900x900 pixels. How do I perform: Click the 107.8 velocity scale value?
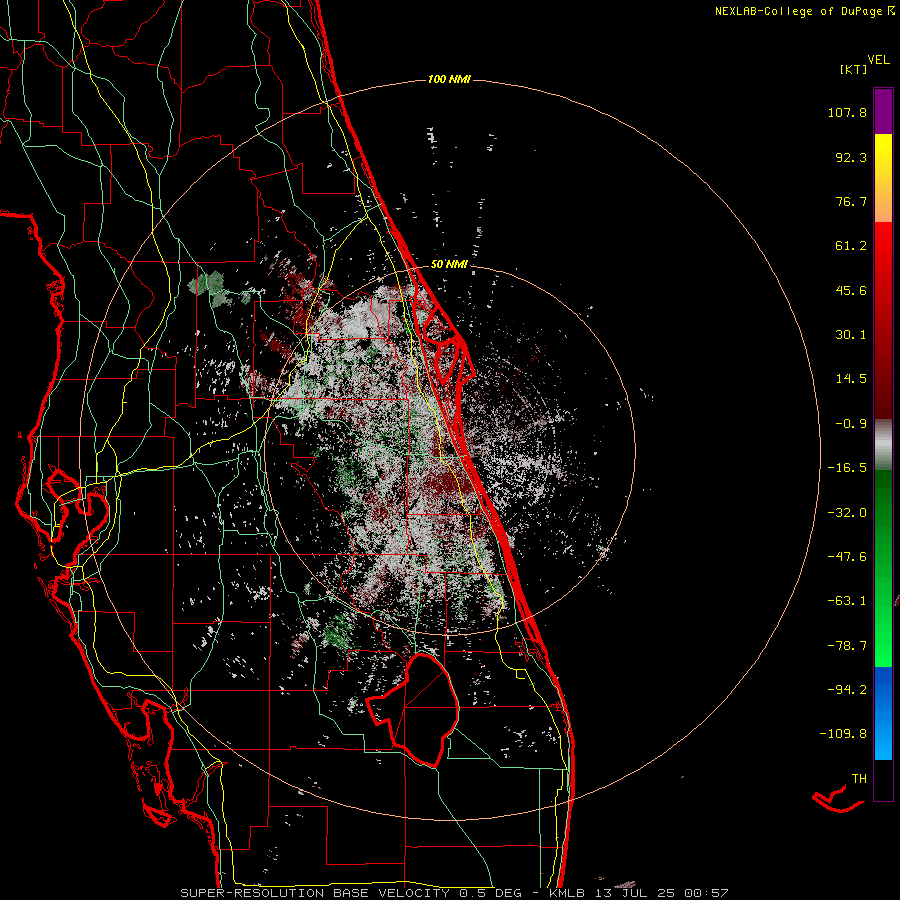(847, 112)
